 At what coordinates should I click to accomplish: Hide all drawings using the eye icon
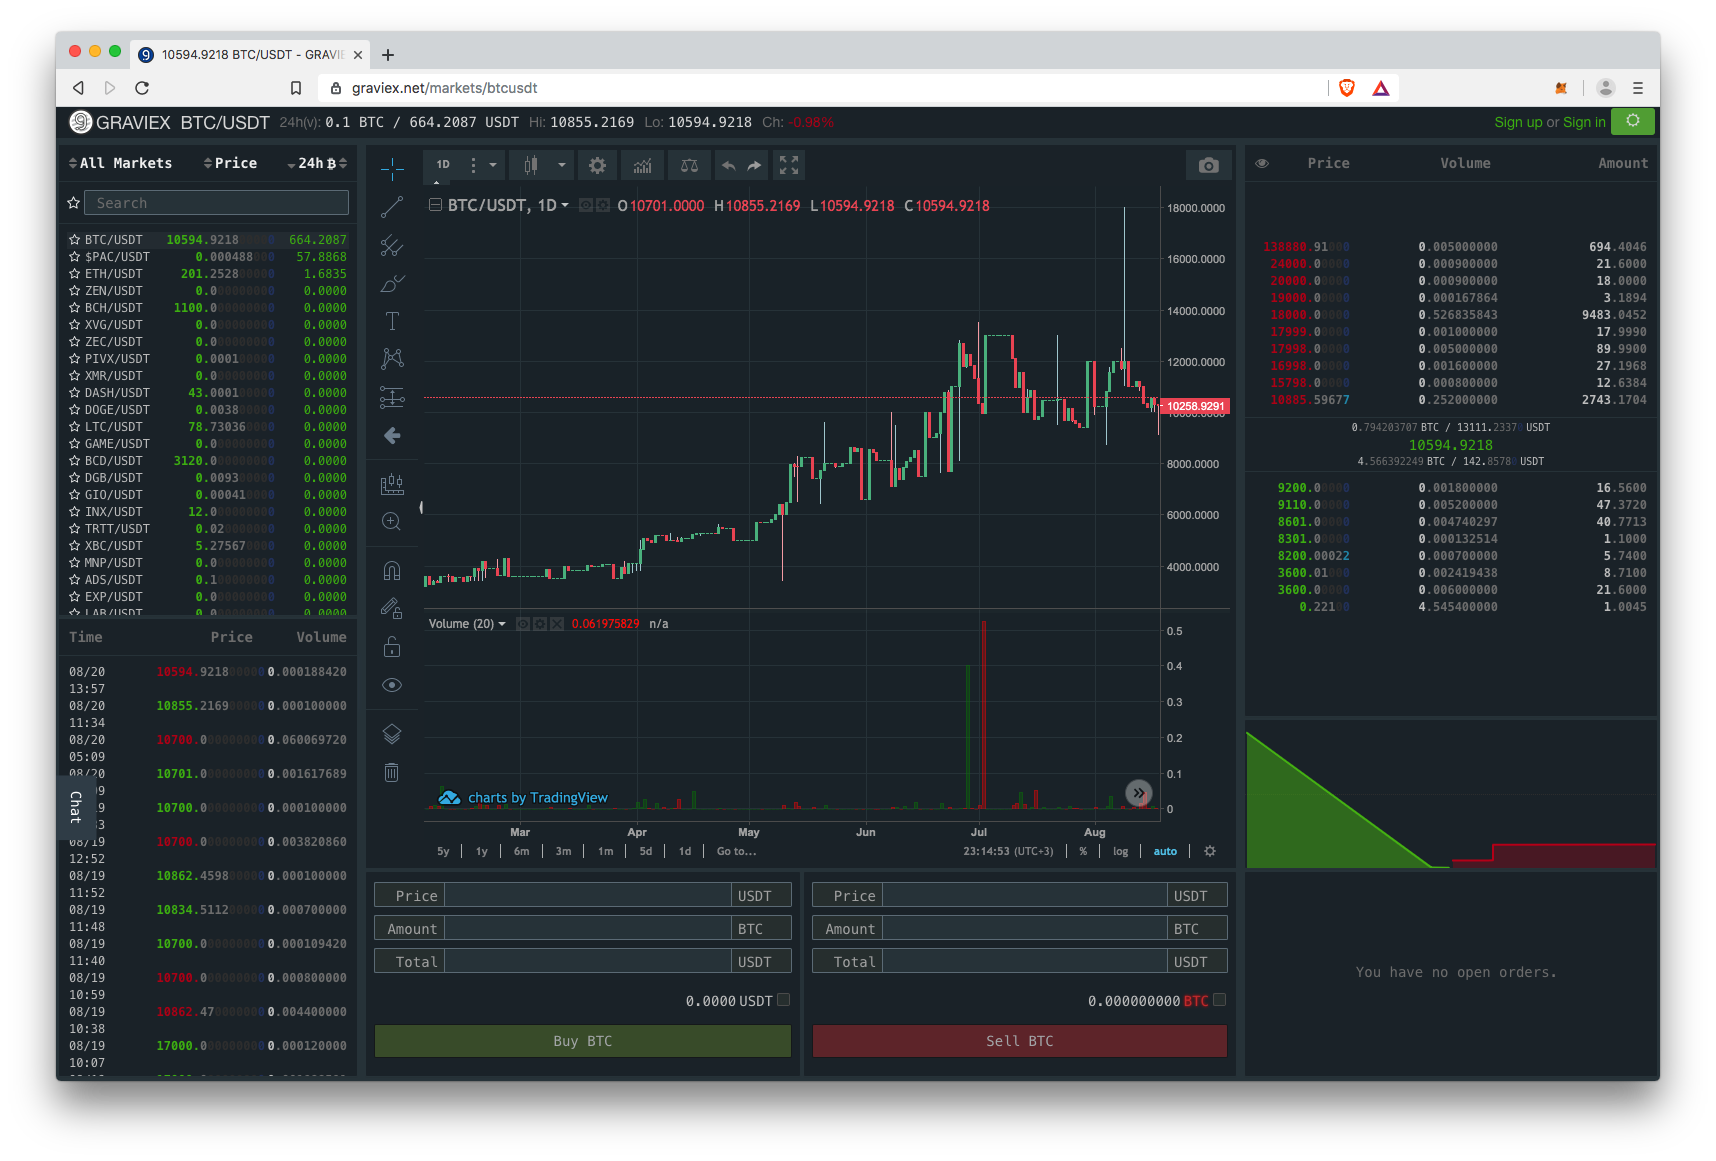pos(392,685)
